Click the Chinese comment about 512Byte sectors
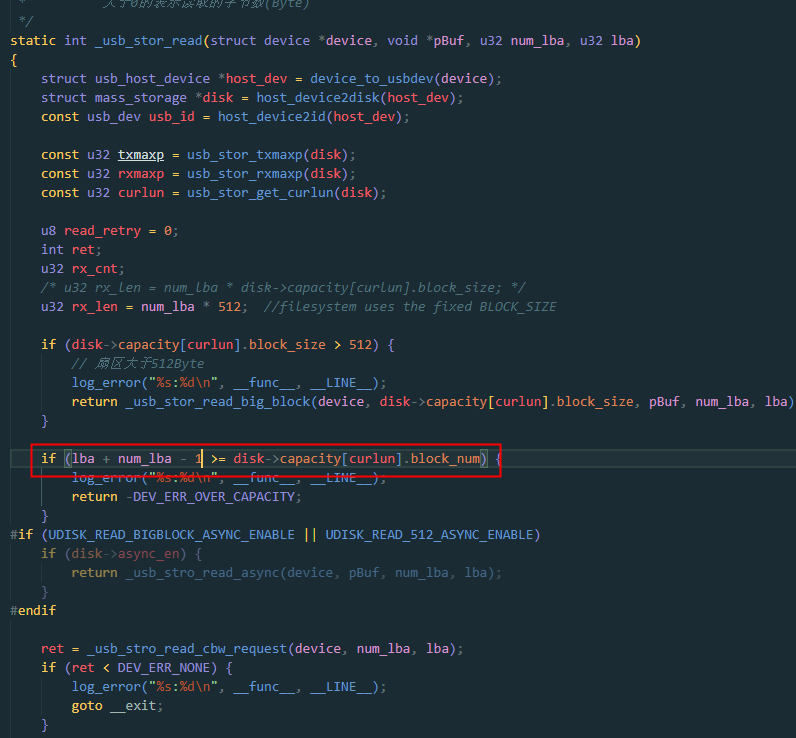796x738 pixels. pyautogui.click(x=138, y=364)
